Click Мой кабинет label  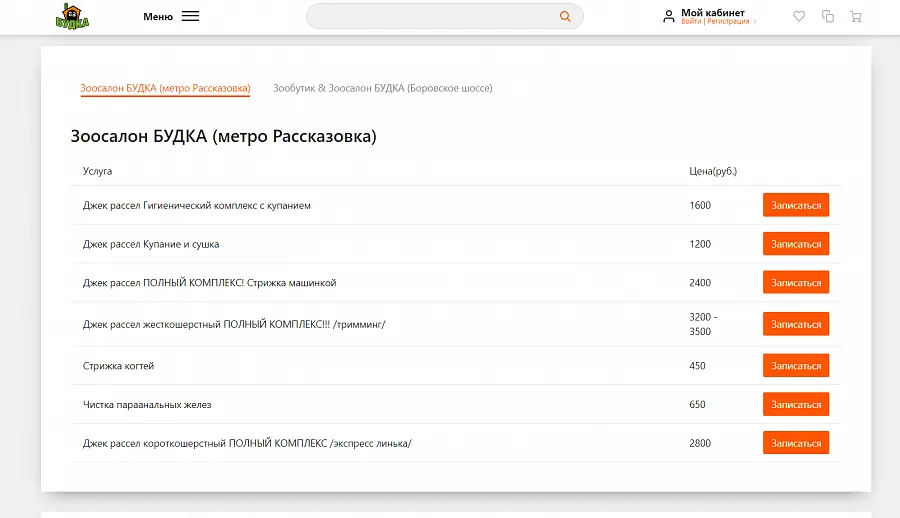click(712, 13)
